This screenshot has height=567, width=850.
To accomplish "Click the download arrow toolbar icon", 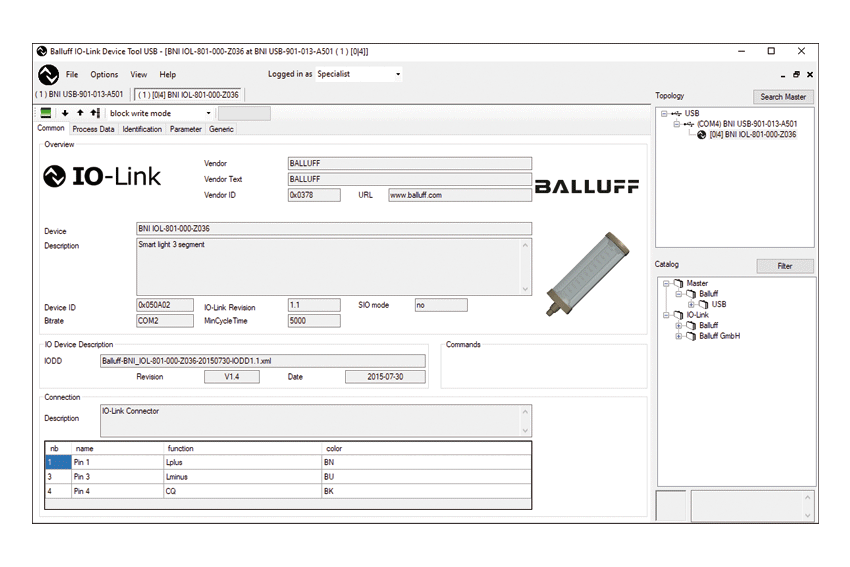I will pyautogui.click(x=65, y=113).
